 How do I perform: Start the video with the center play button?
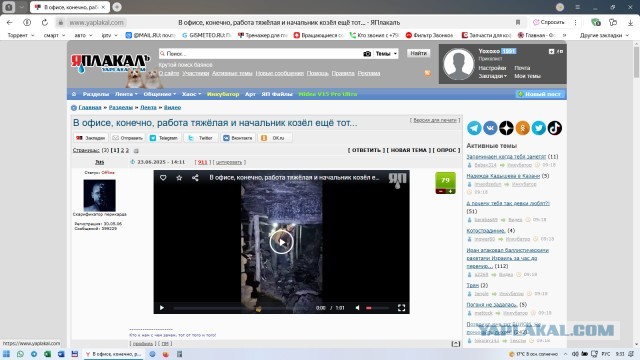pos(281,242)
